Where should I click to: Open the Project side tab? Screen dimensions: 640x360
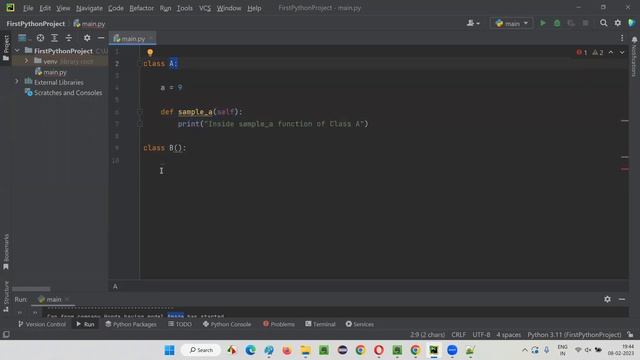[6, 48]
